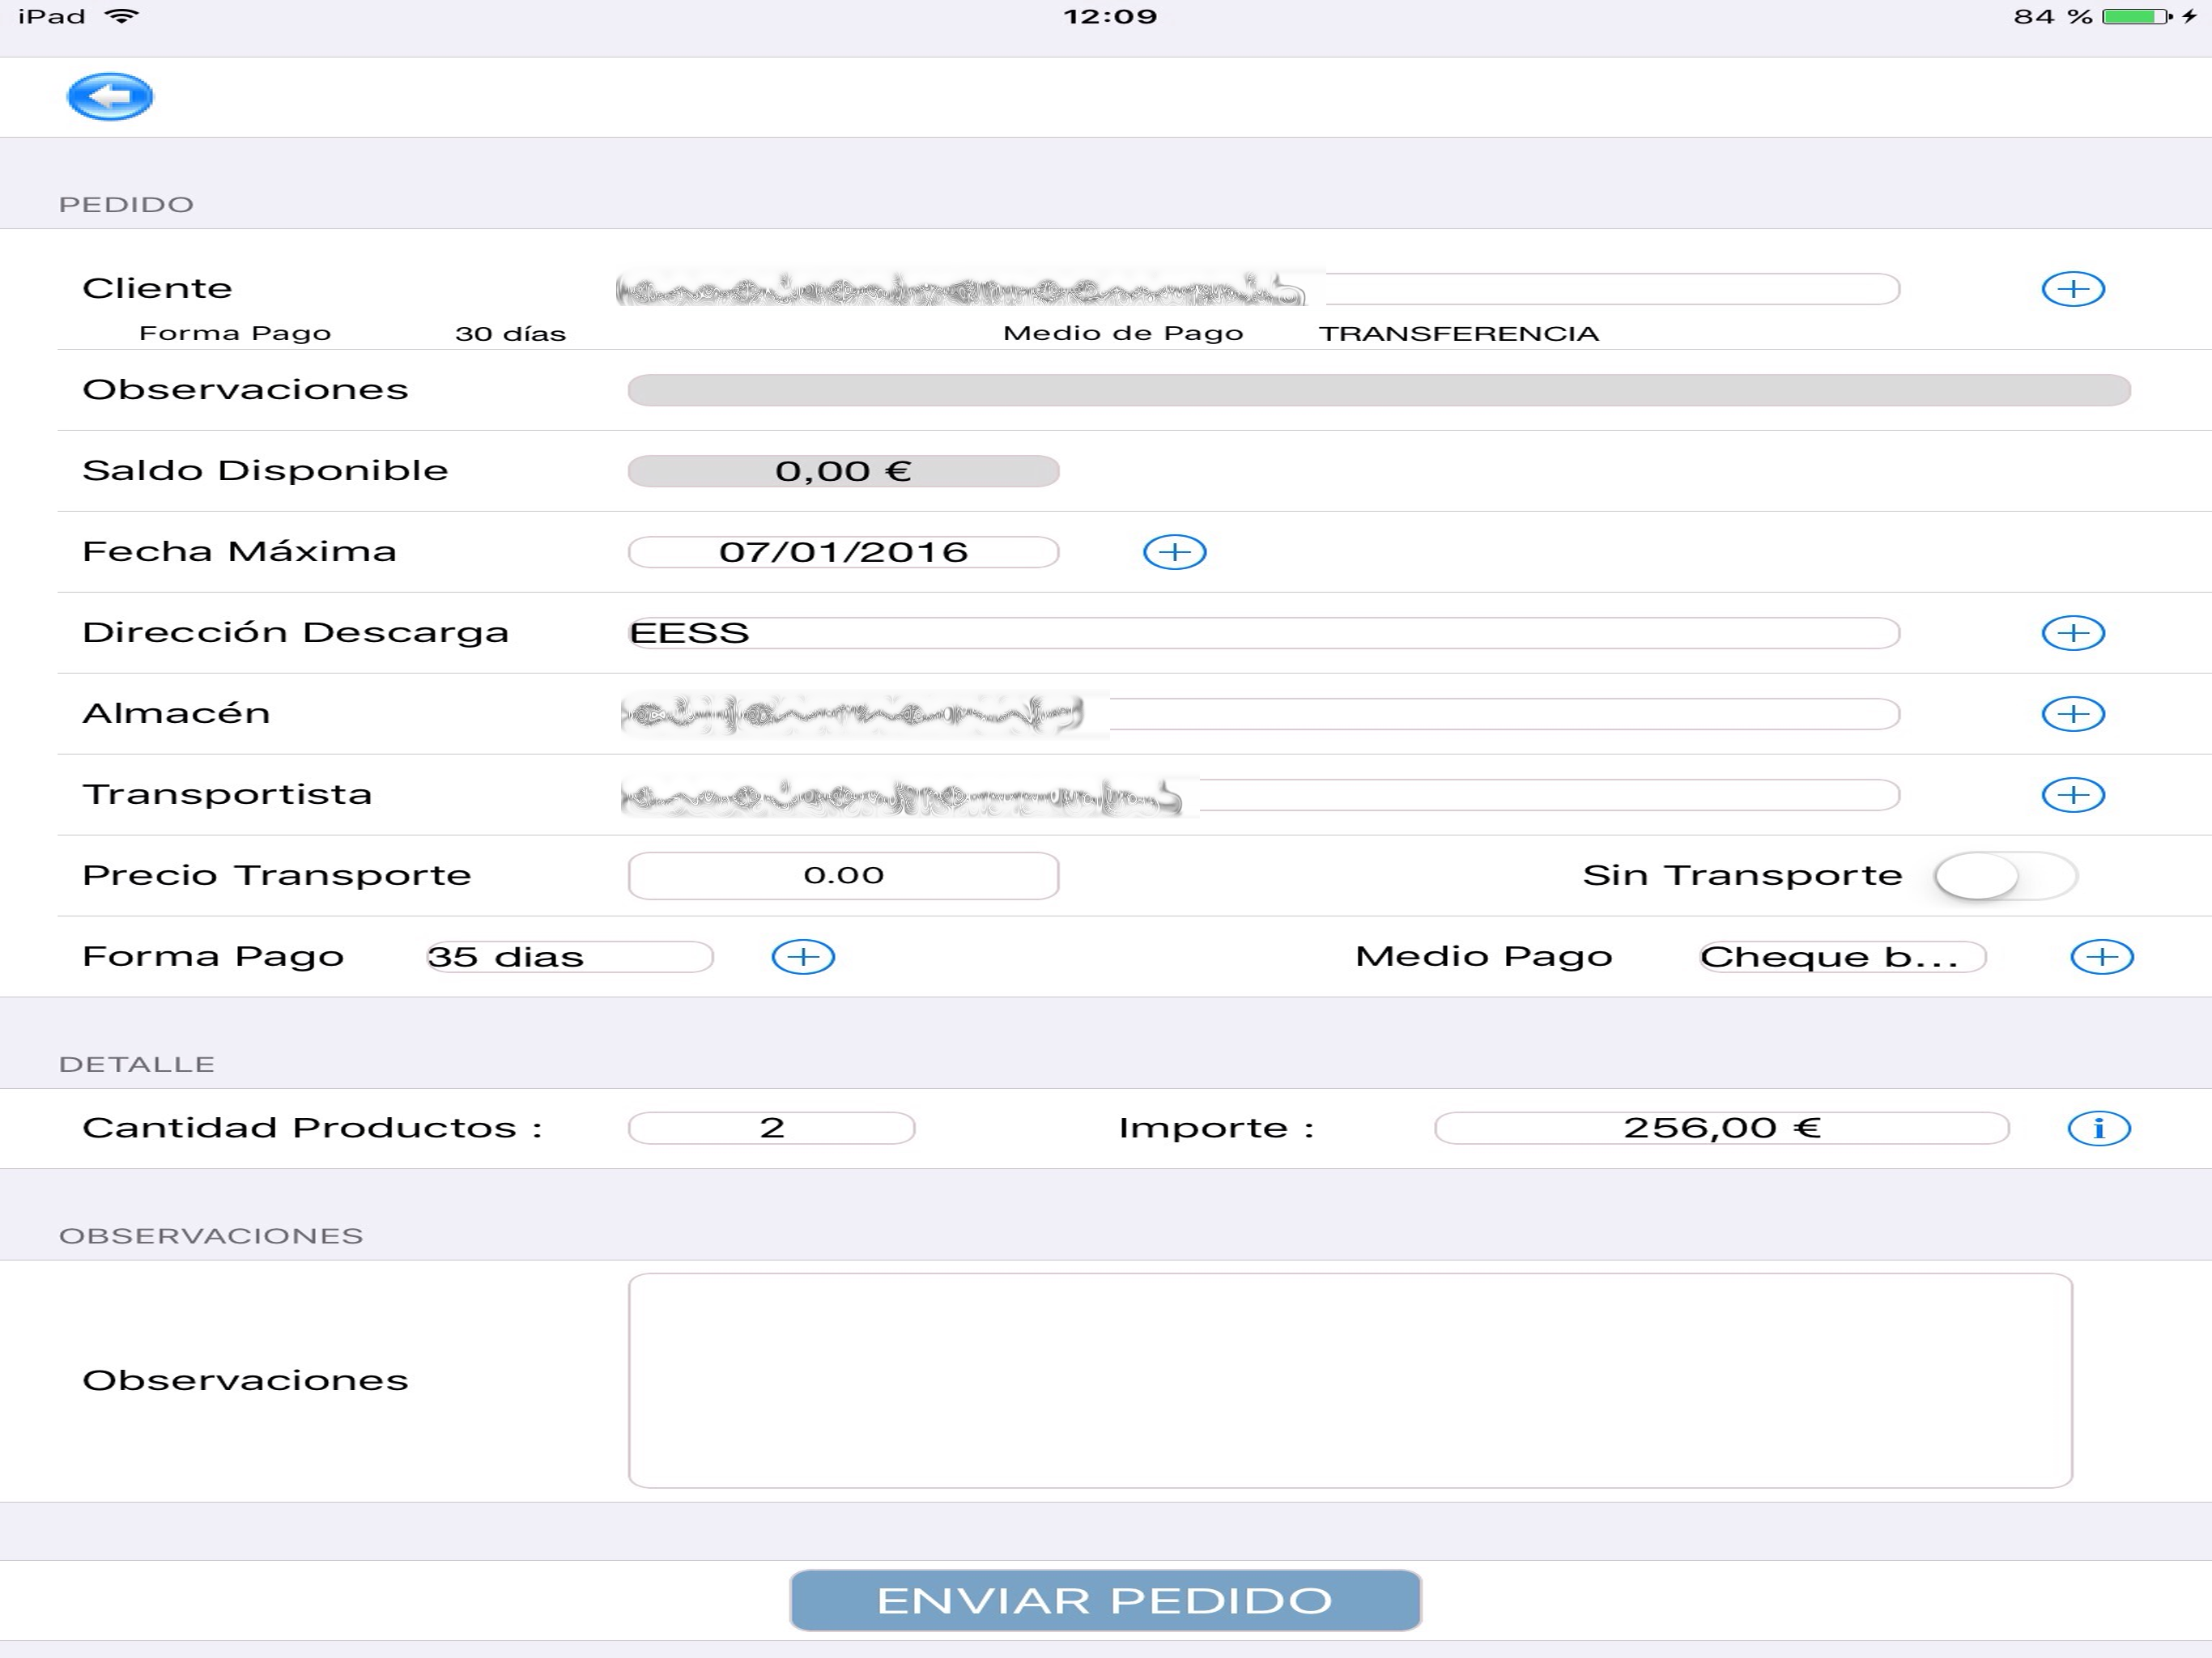2212x1658 pixels.
Task: Tap the Sin Transporte label
Action: pos(1742,875)
